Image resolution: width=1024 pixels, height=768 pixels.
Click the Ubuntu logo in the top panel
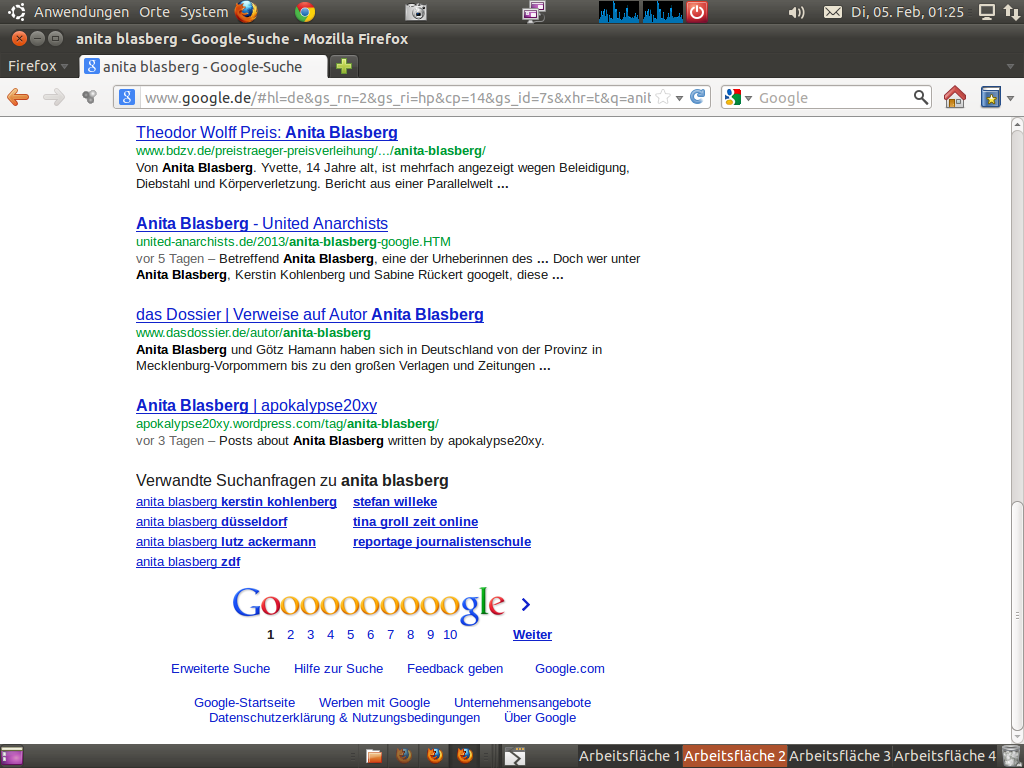click(x=16, y=12)
